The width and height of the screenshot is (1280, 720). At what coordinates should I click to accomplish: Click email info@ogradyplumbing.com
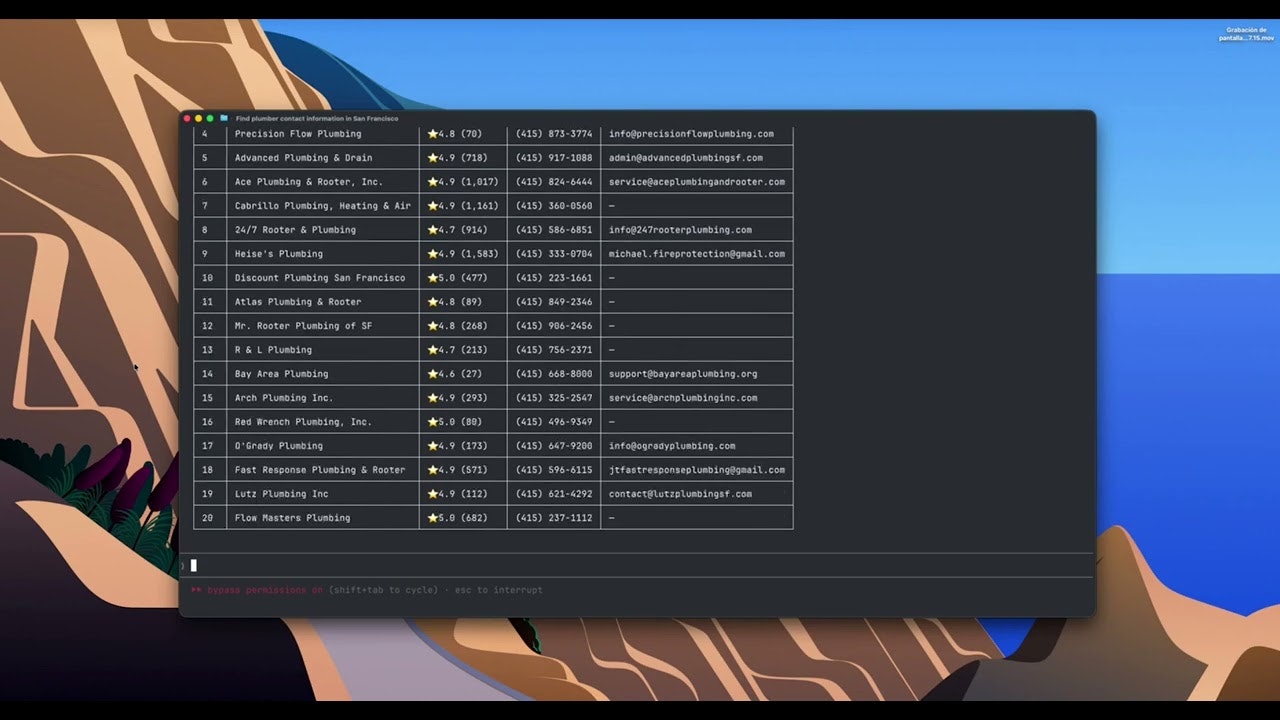pyautogui.click(x=672, y=446)
